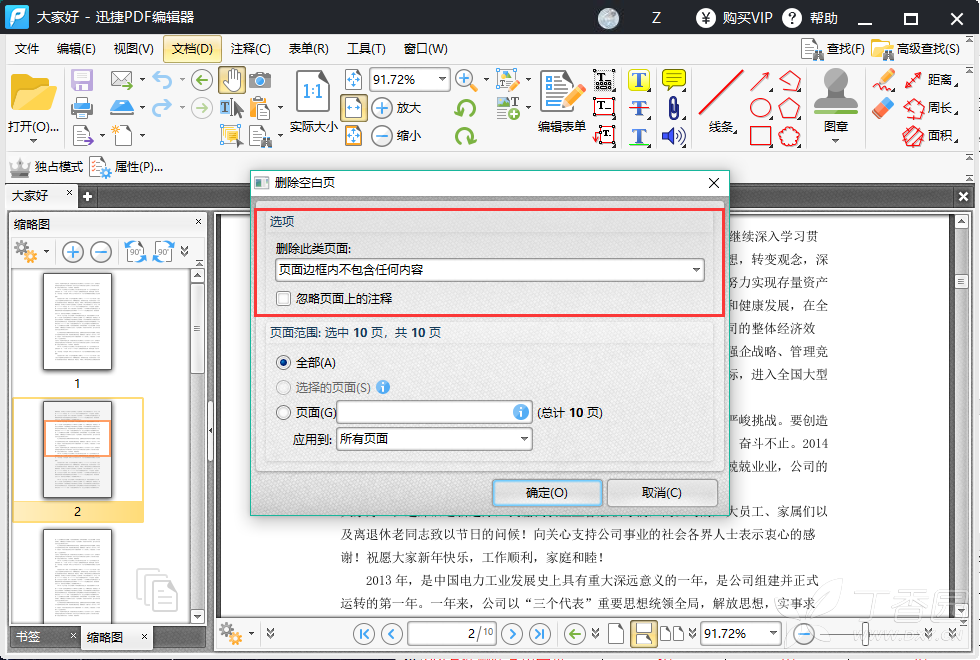Viewport: 980px width, 660px height.
Task: Choose the eraser tool
Action: point(884,108)
